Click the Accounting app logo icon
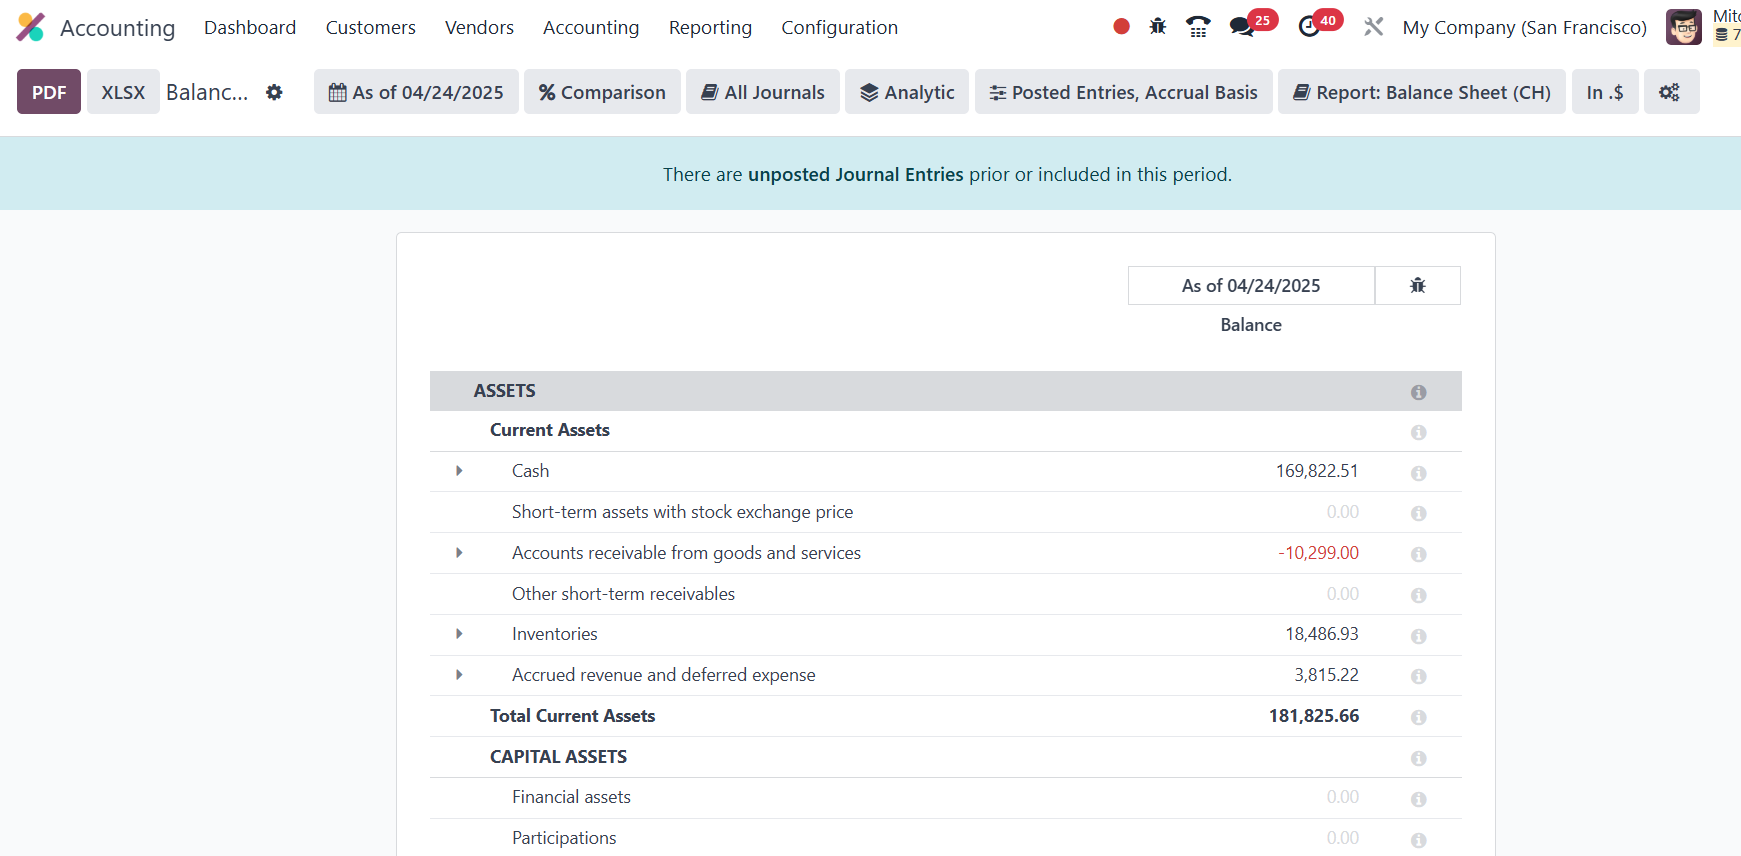The image size is (1741, 856). (31, 27)
